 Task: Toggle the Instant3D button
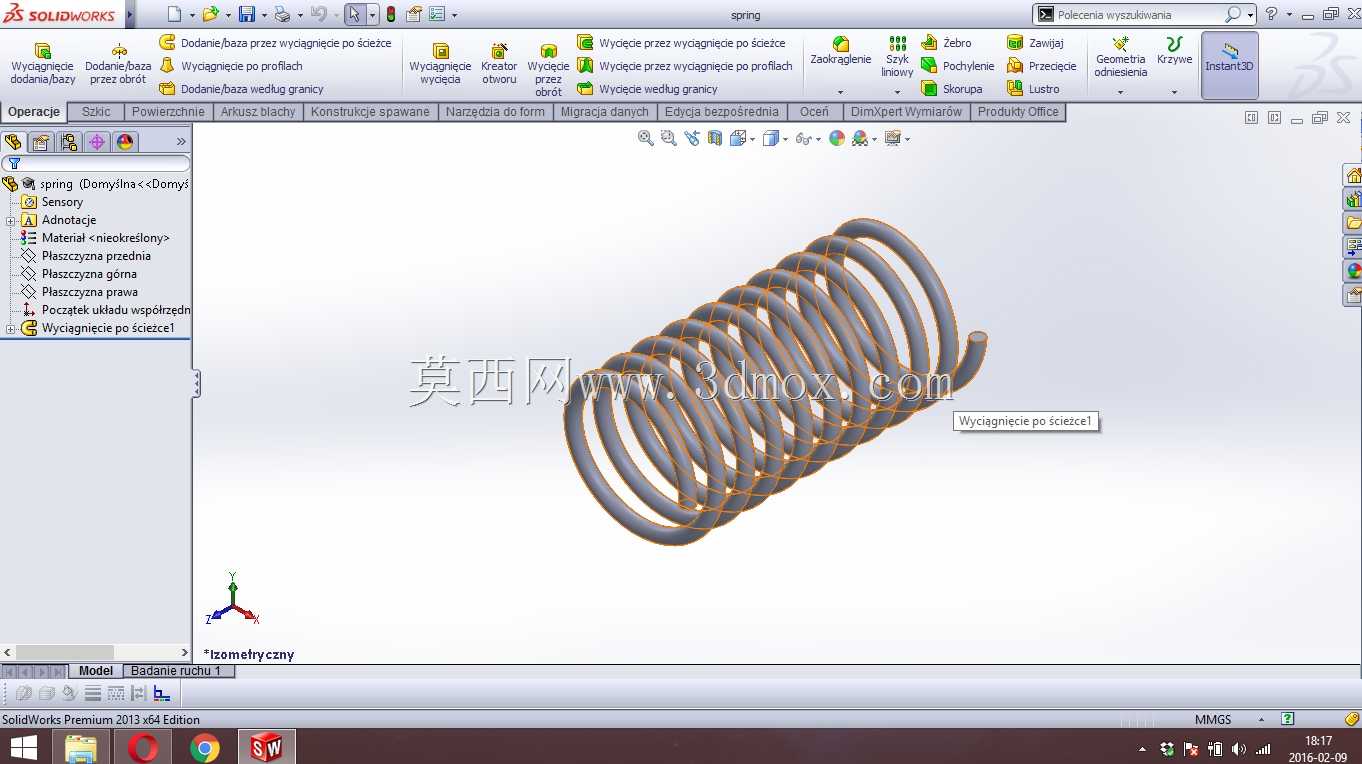click(x=1229, y=65)
